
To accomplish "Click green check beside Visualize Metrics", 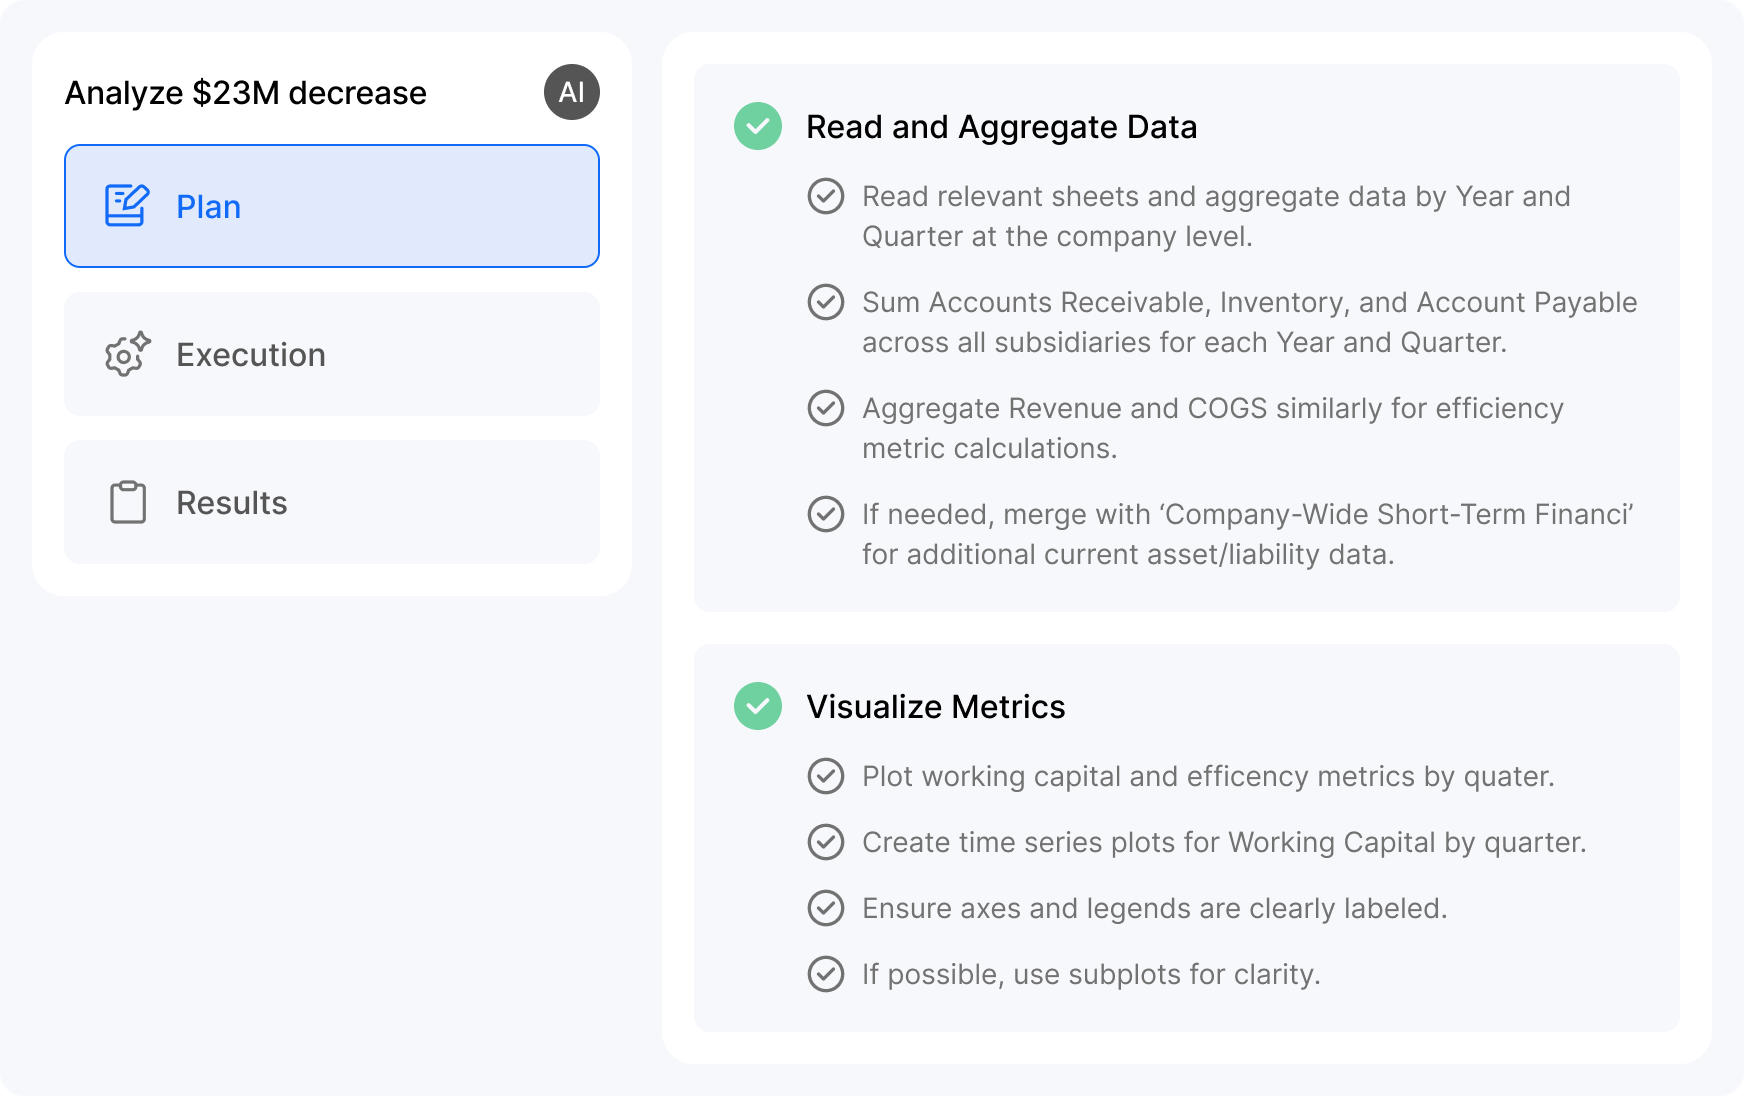I will (x=758, y=706).
